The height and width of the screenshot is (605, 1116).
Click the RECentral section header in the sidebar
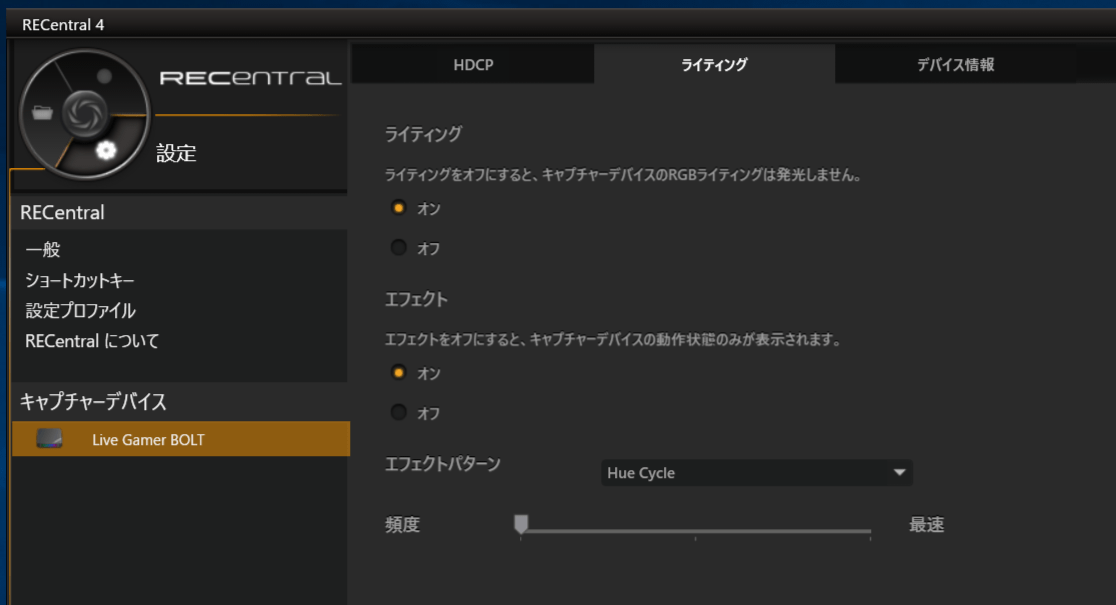click(x=179, y=212)
